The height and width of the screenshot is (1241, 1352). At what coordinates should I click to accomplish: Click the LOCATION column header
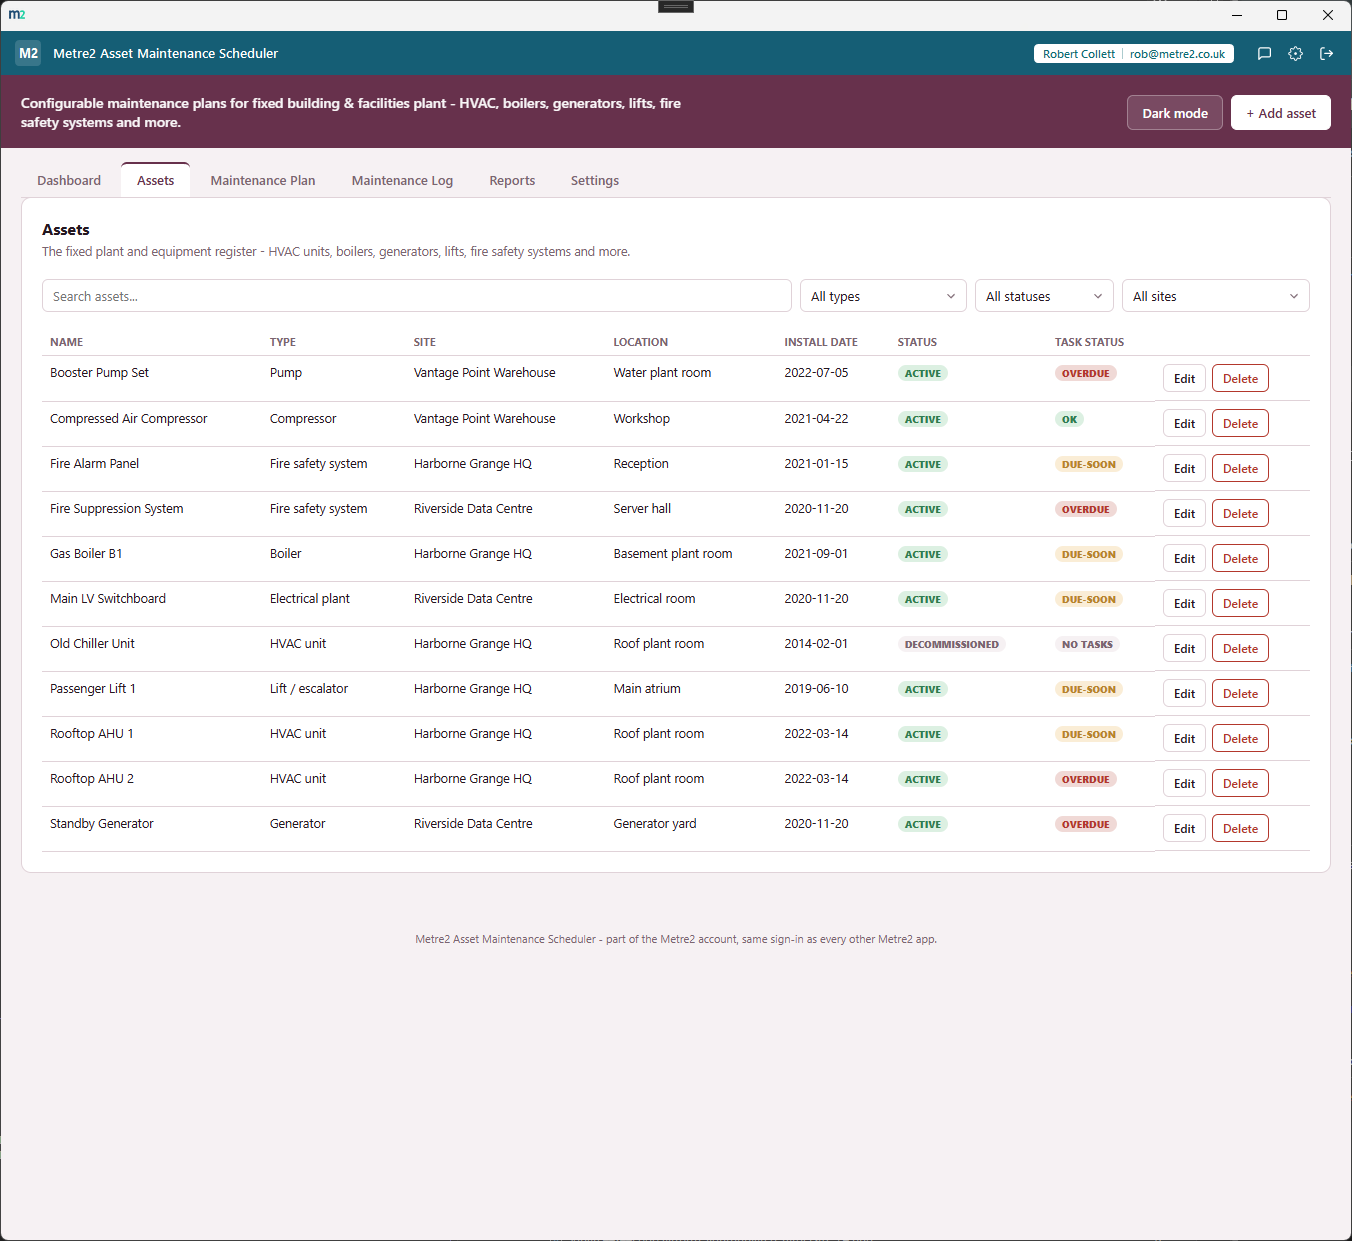pyautogui.click(x=641, y=342)
